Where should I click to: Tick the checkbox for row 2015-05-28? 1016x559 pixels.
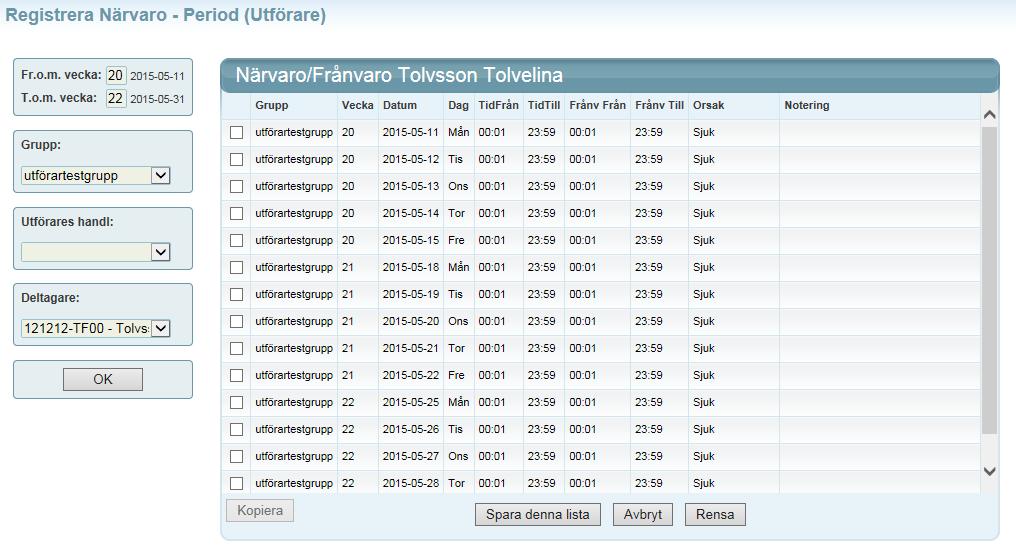click(x=237, y=483)
